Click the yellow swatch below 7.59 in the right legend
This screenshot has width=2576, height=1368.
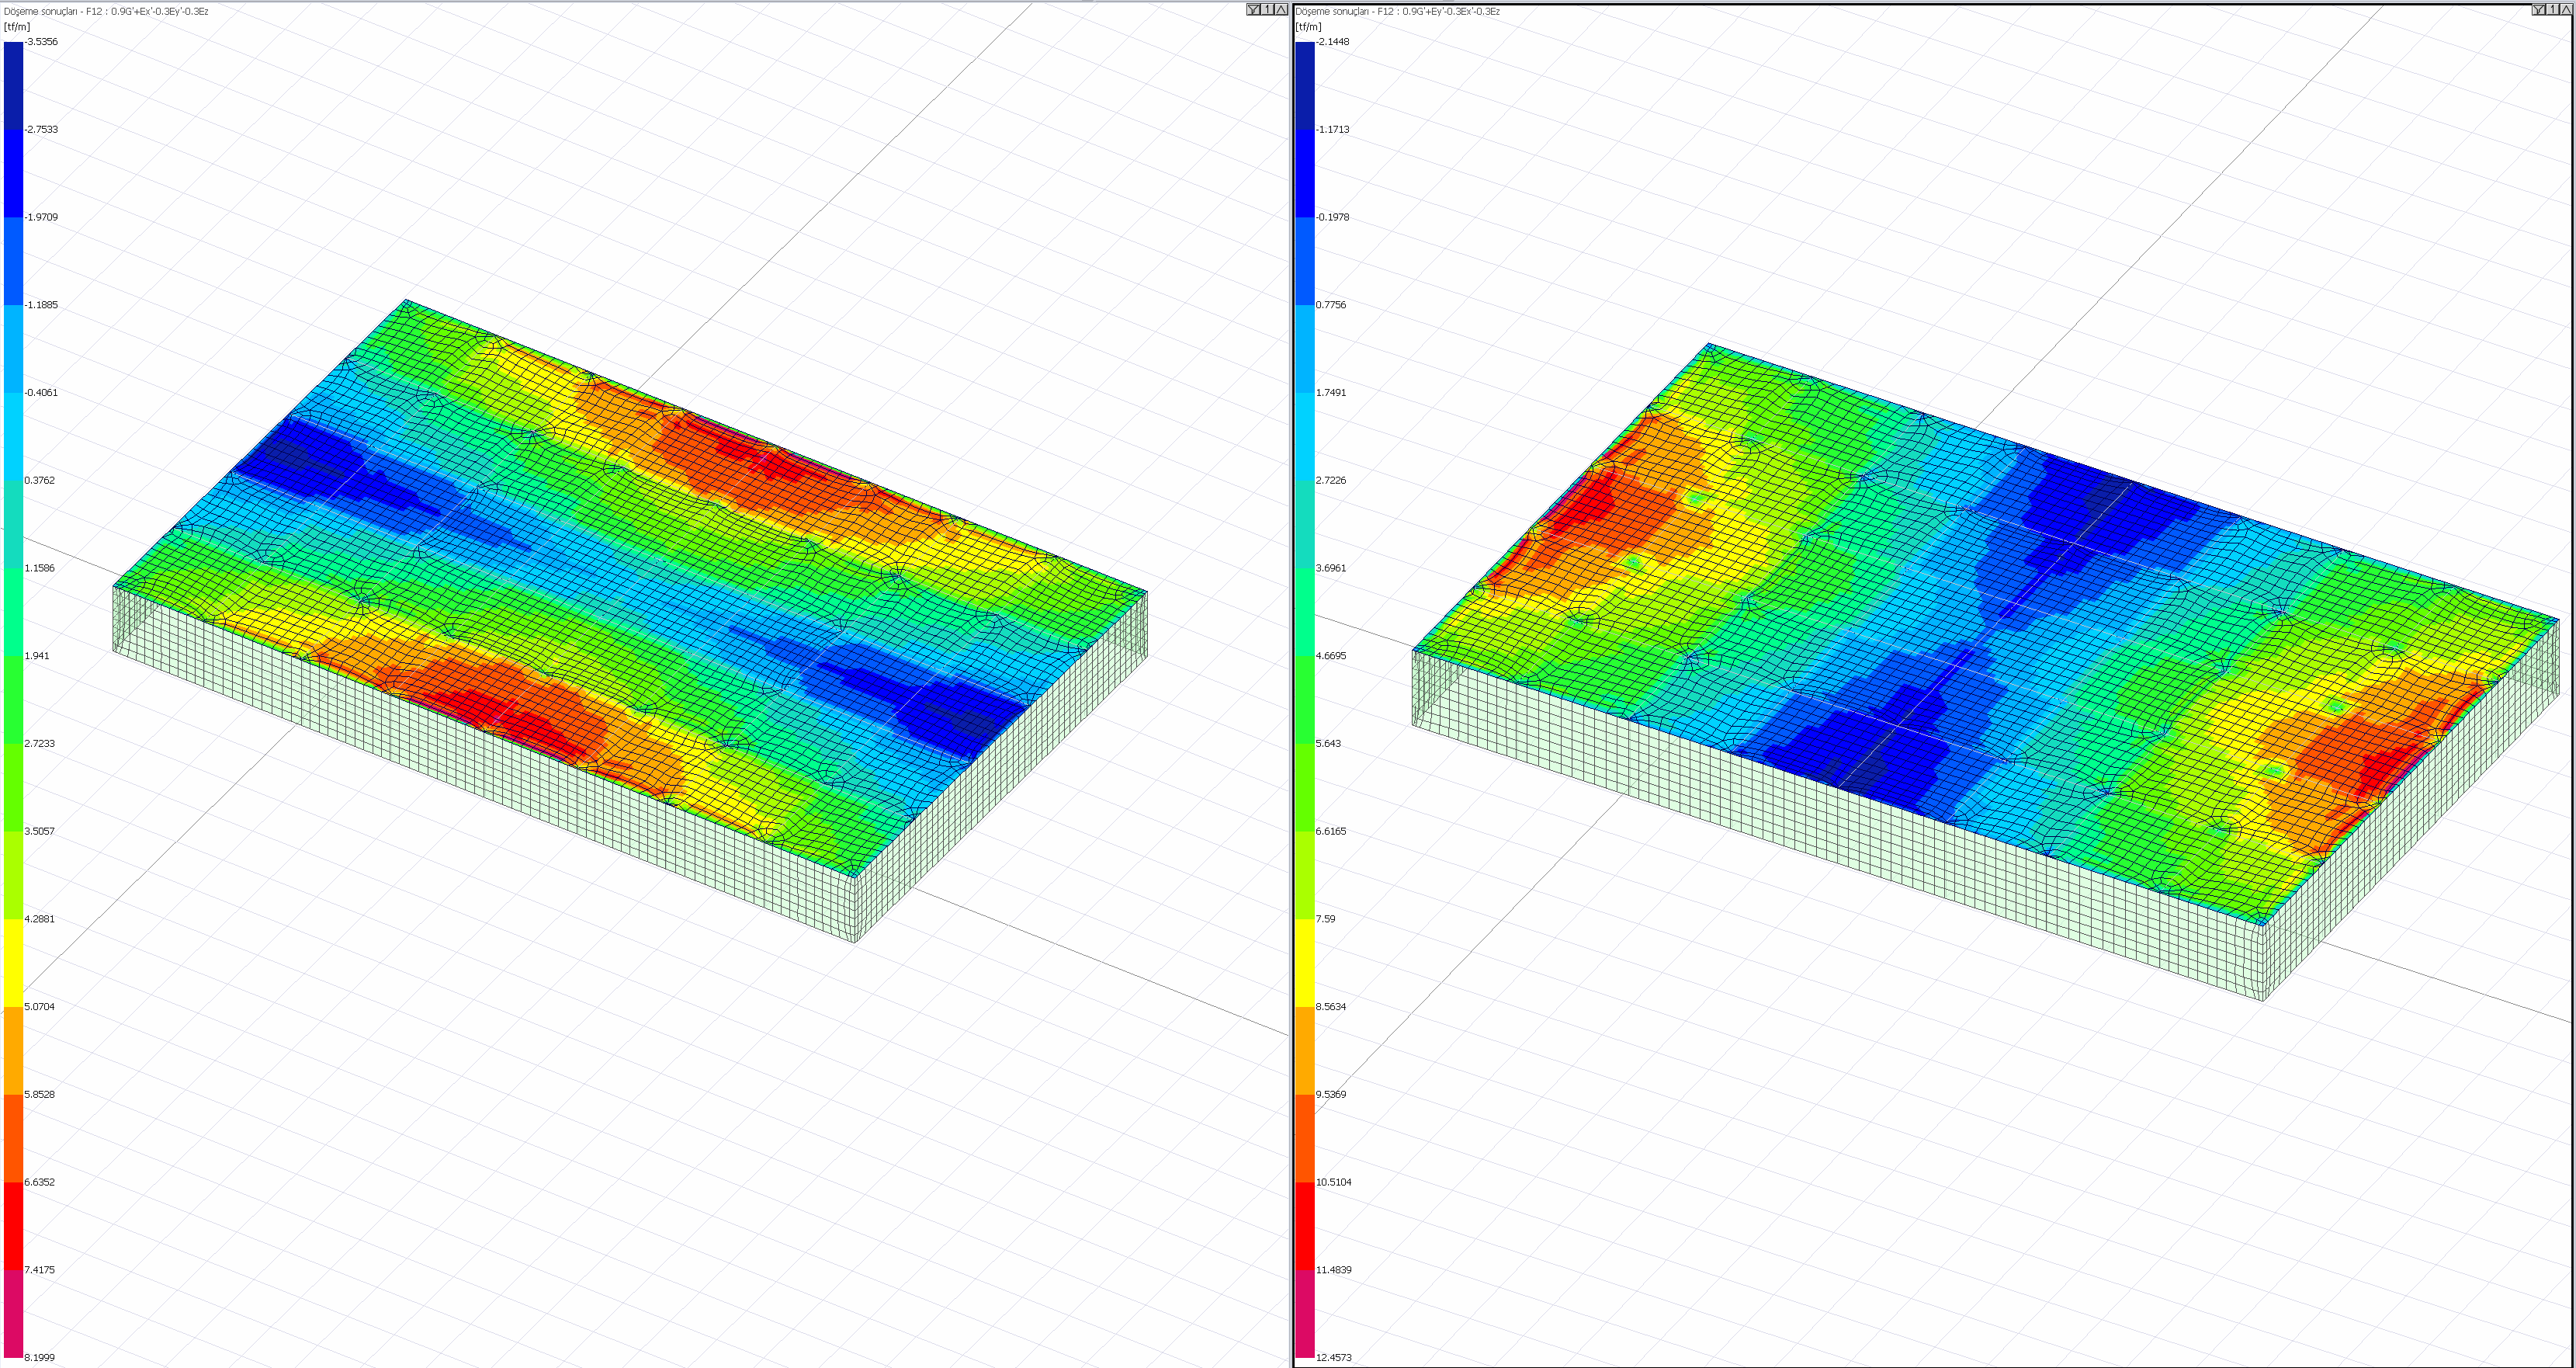(1305, 962)
